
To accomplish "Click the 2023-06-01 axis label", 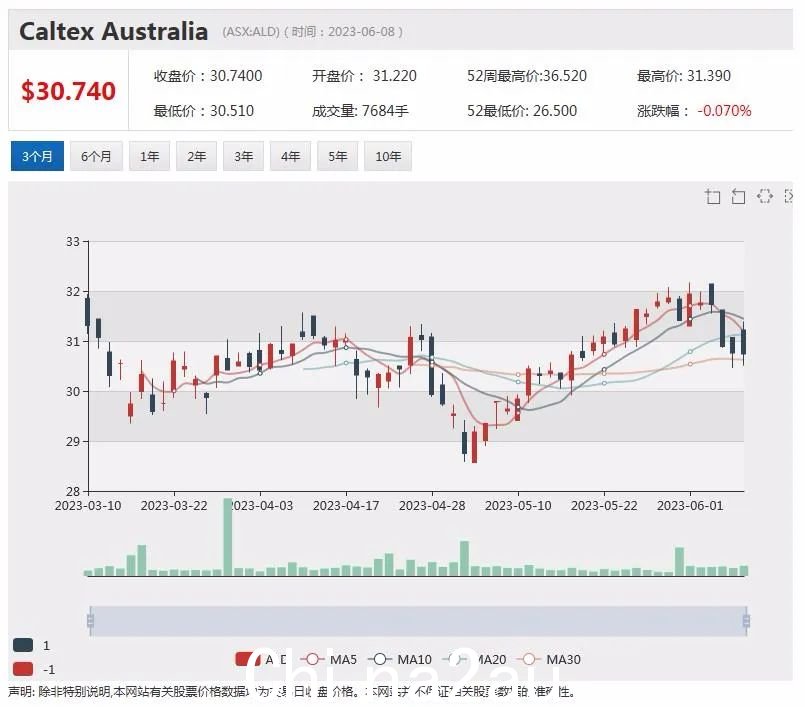I will (690, 506).
